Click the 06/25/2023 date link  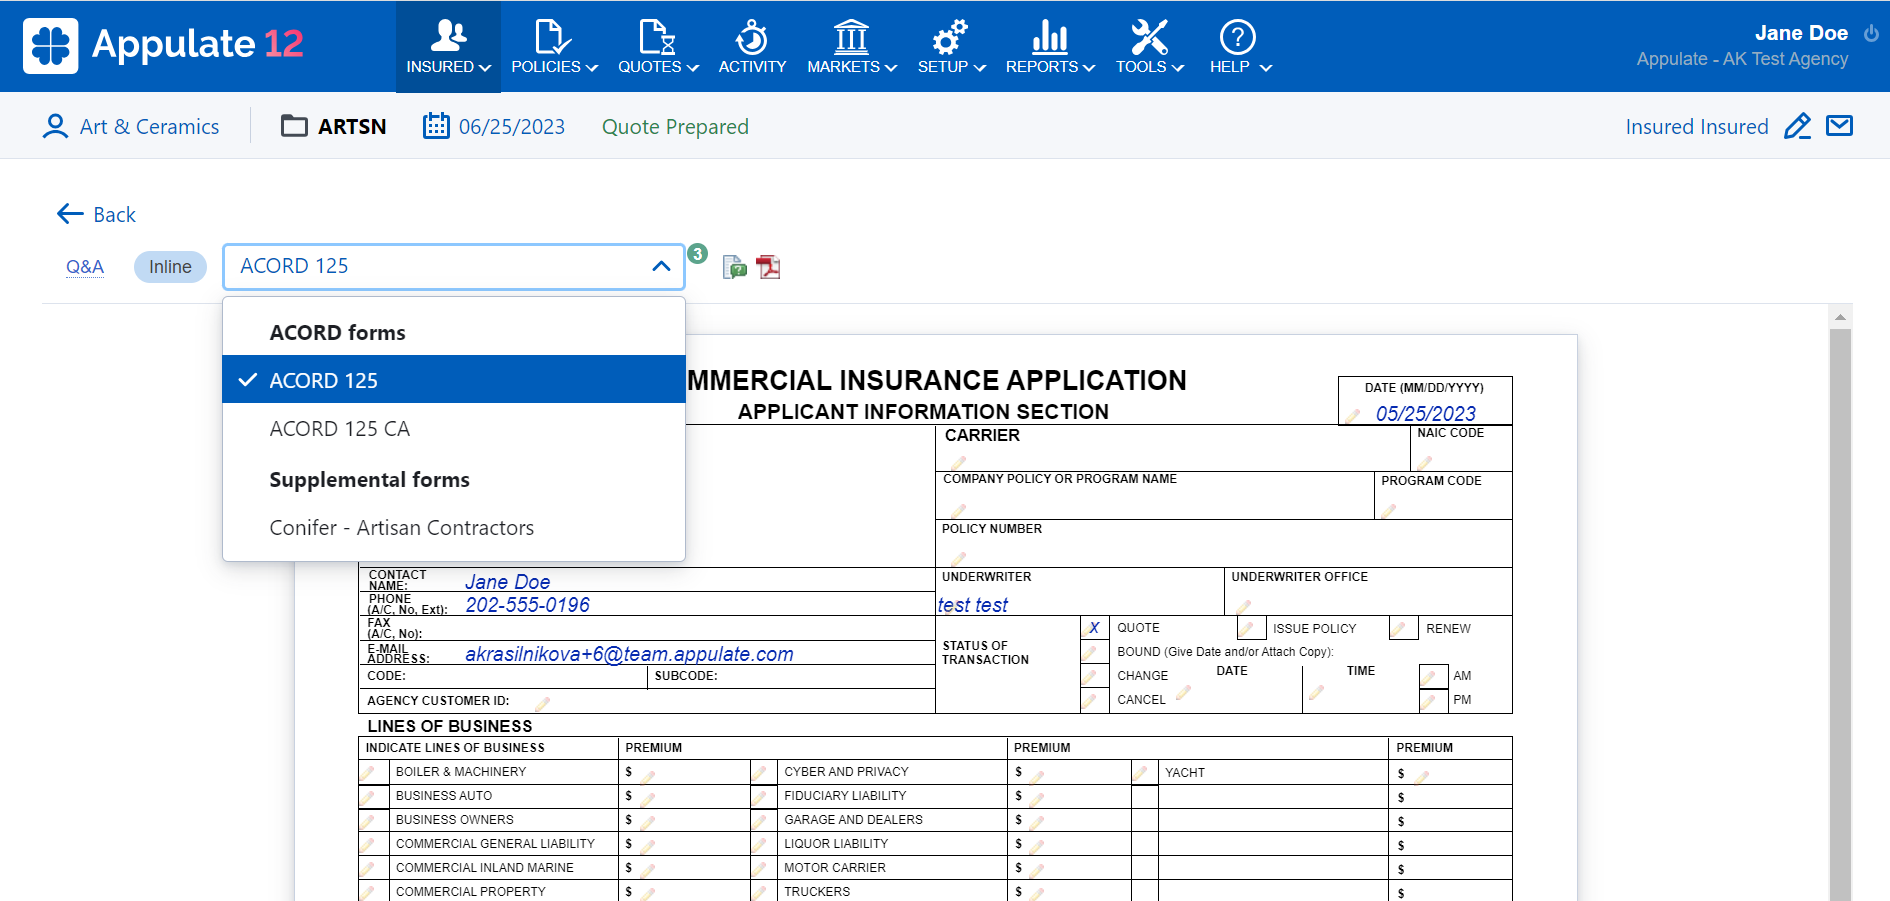511,127
